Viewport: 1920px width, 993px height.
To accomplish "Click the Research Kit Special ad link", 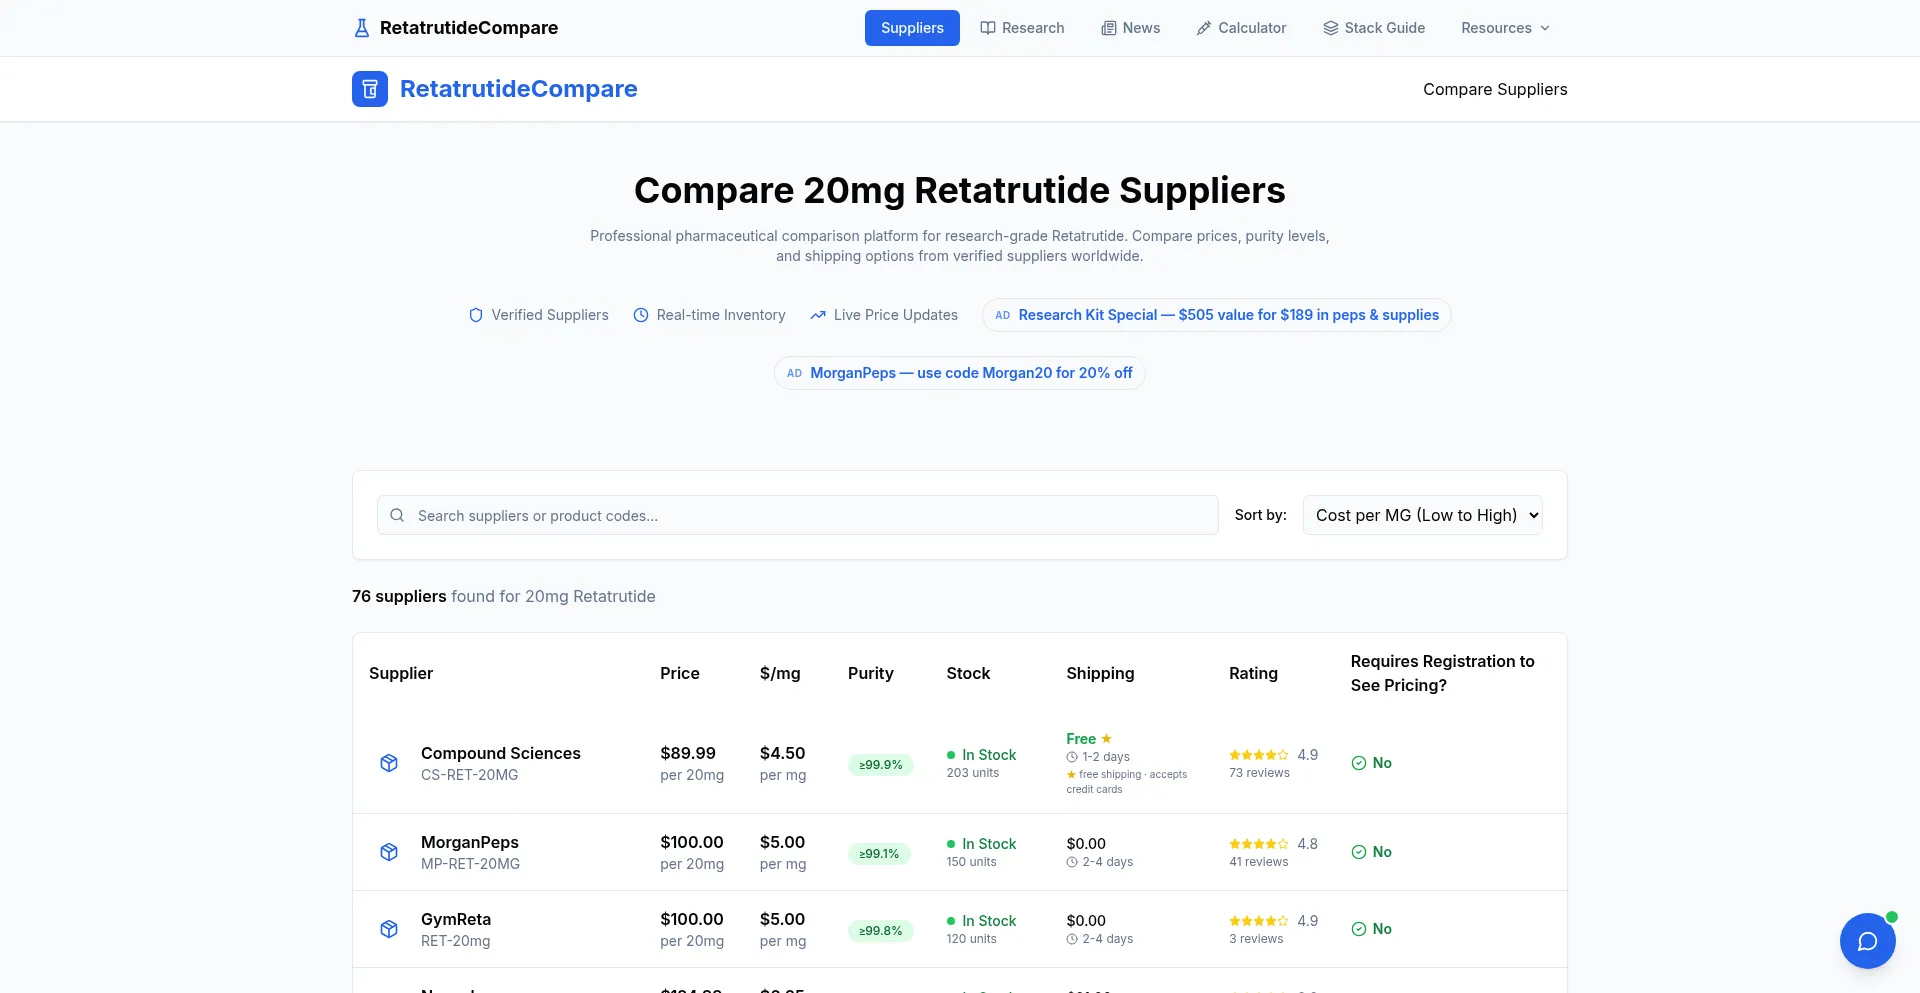I will [1217, 315].
